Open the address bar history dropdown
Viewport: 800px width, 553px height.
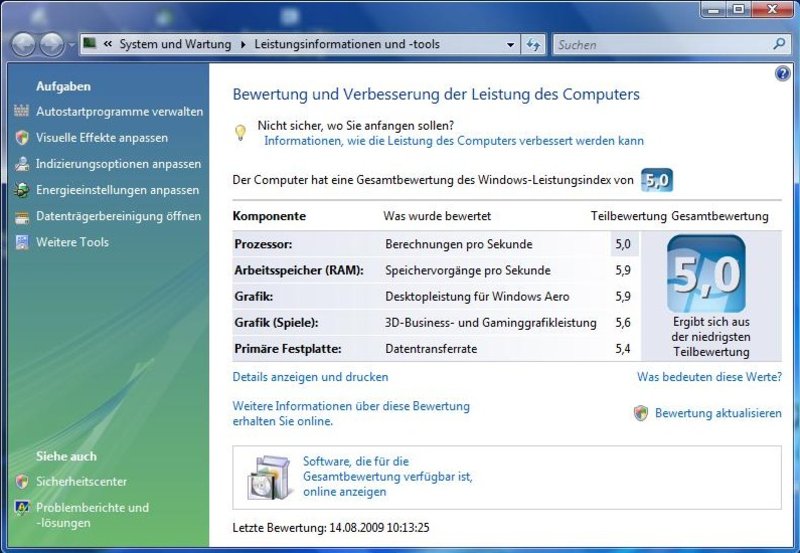coord(510,45)
